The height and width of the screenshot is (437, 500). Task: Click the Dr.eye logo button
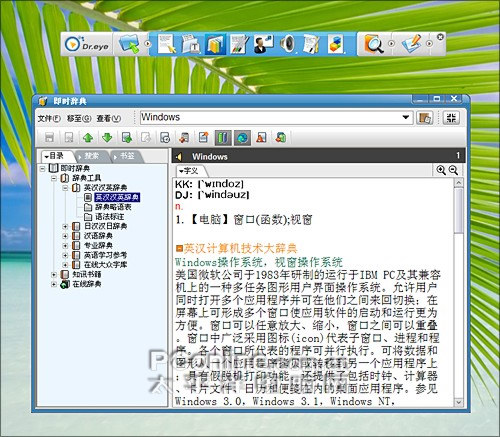87,44
